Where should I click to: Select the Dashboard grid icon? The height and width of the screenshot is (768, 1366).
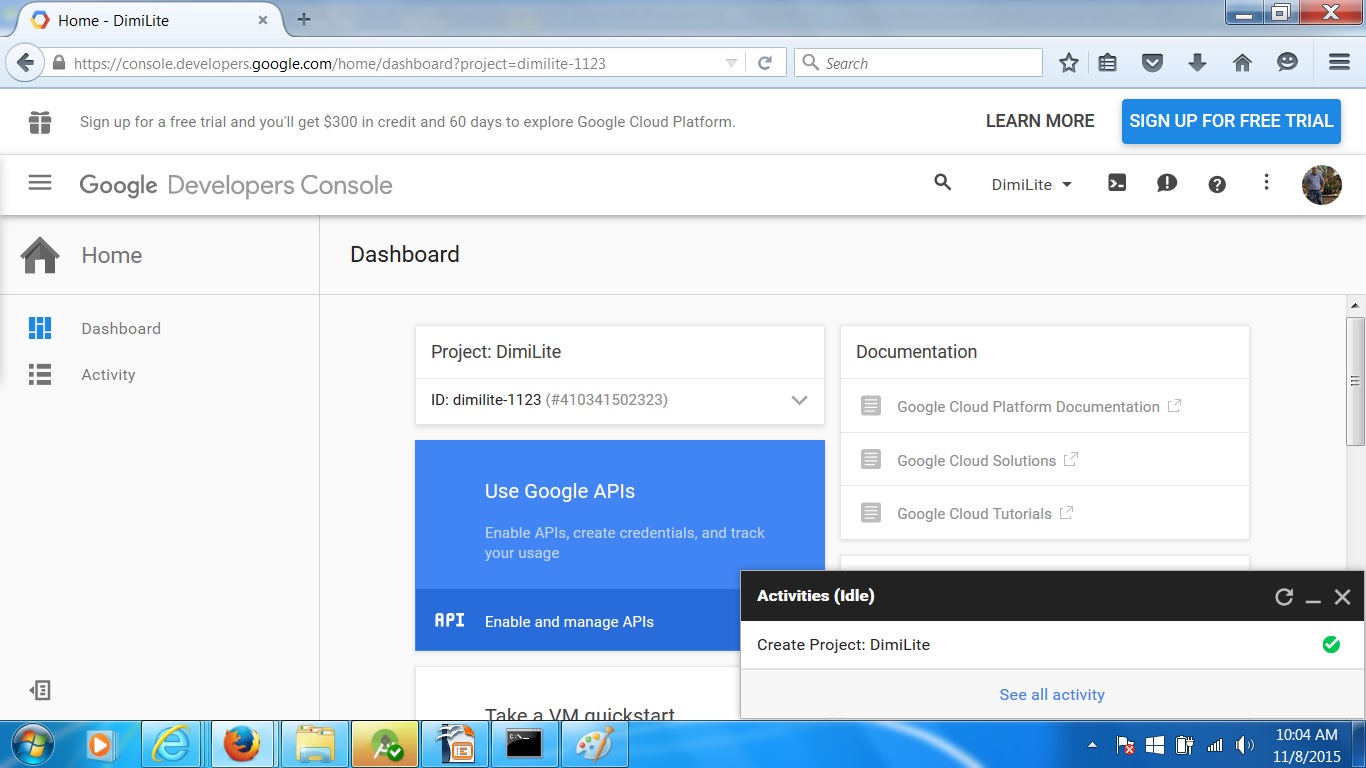[40, 328]
